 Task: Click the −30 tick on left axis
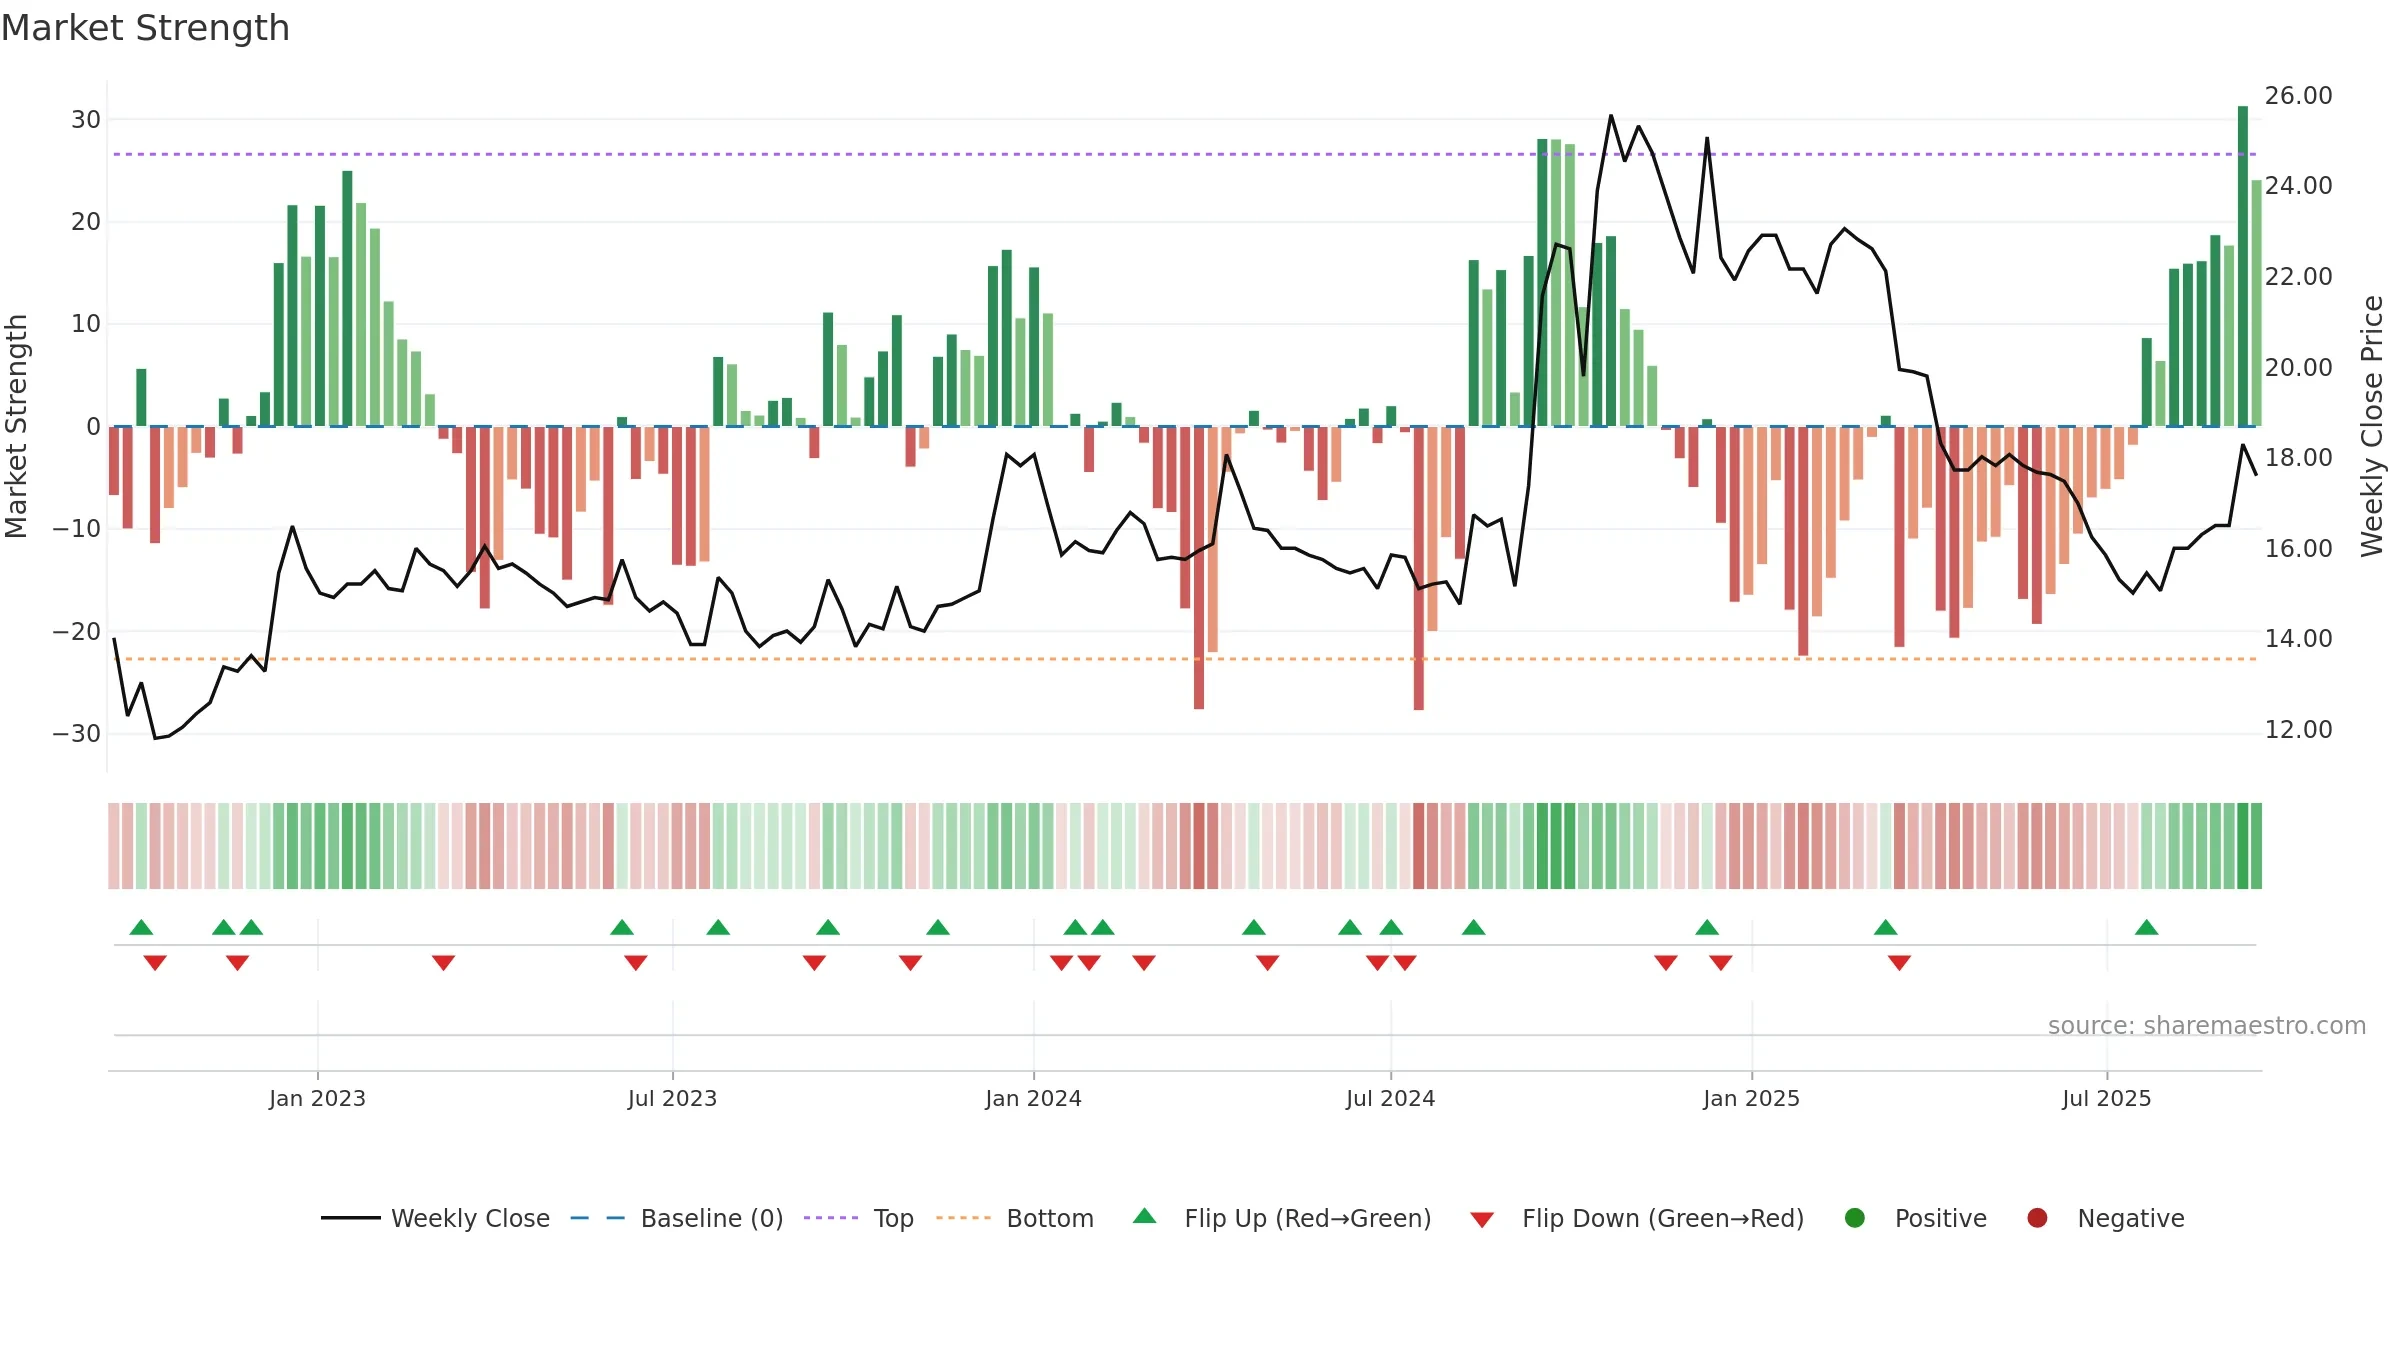pyautogui.click(x=77, y=734)
